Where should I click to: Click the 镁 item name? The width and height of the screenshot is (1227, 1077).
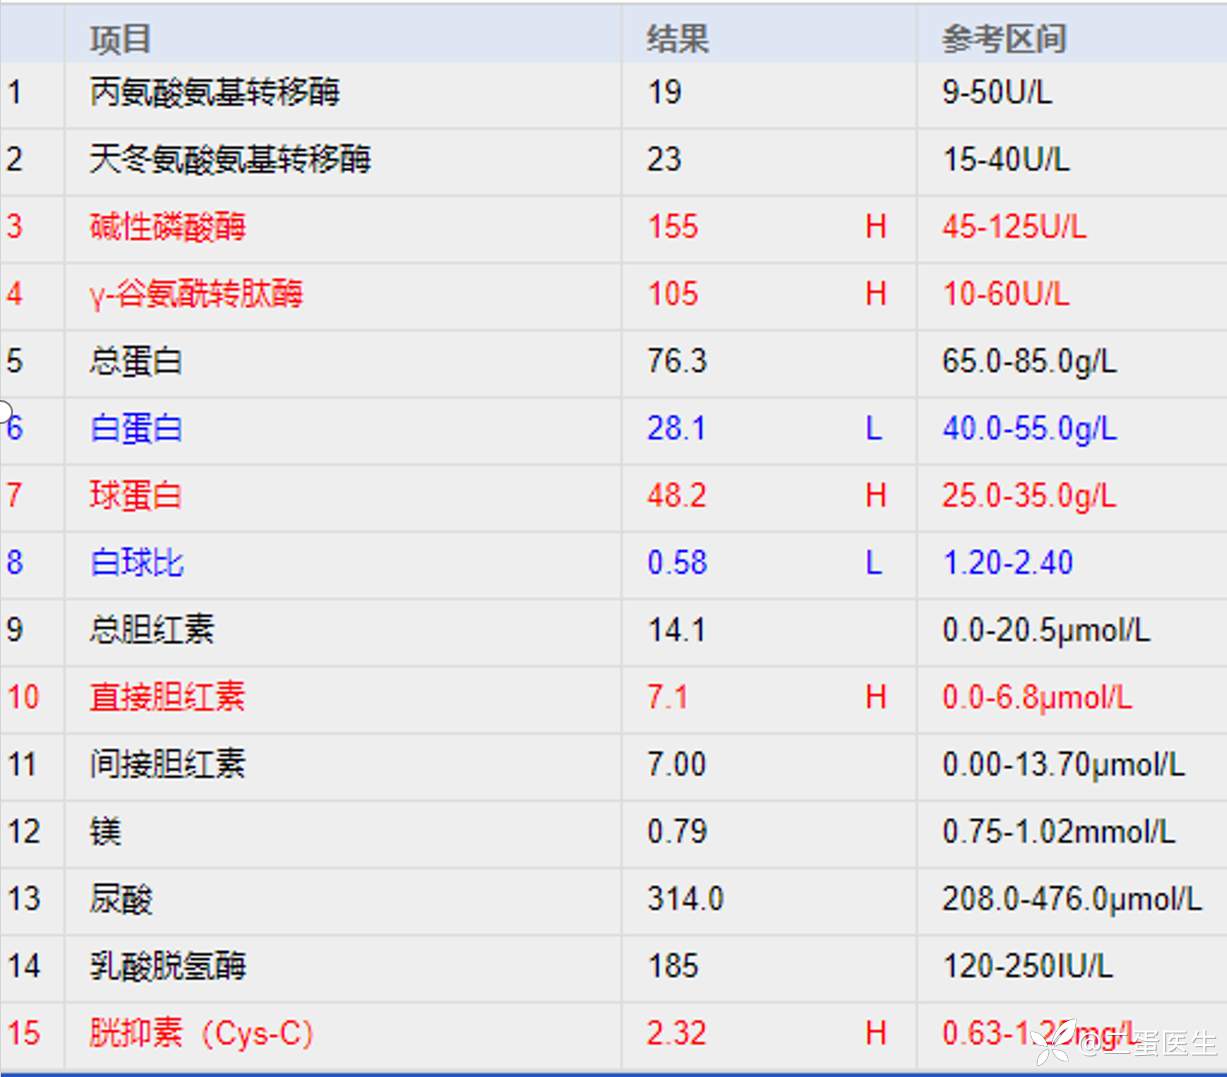[x=106, y=832]
